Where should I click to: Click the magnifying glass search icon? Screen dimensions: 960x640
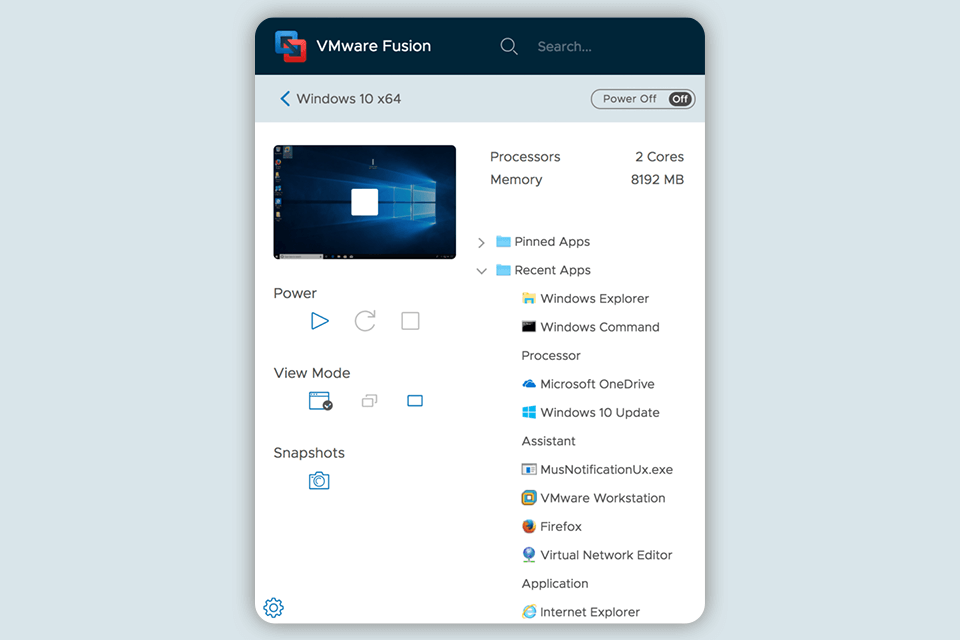pyautogui.click(x=509, y=47)
